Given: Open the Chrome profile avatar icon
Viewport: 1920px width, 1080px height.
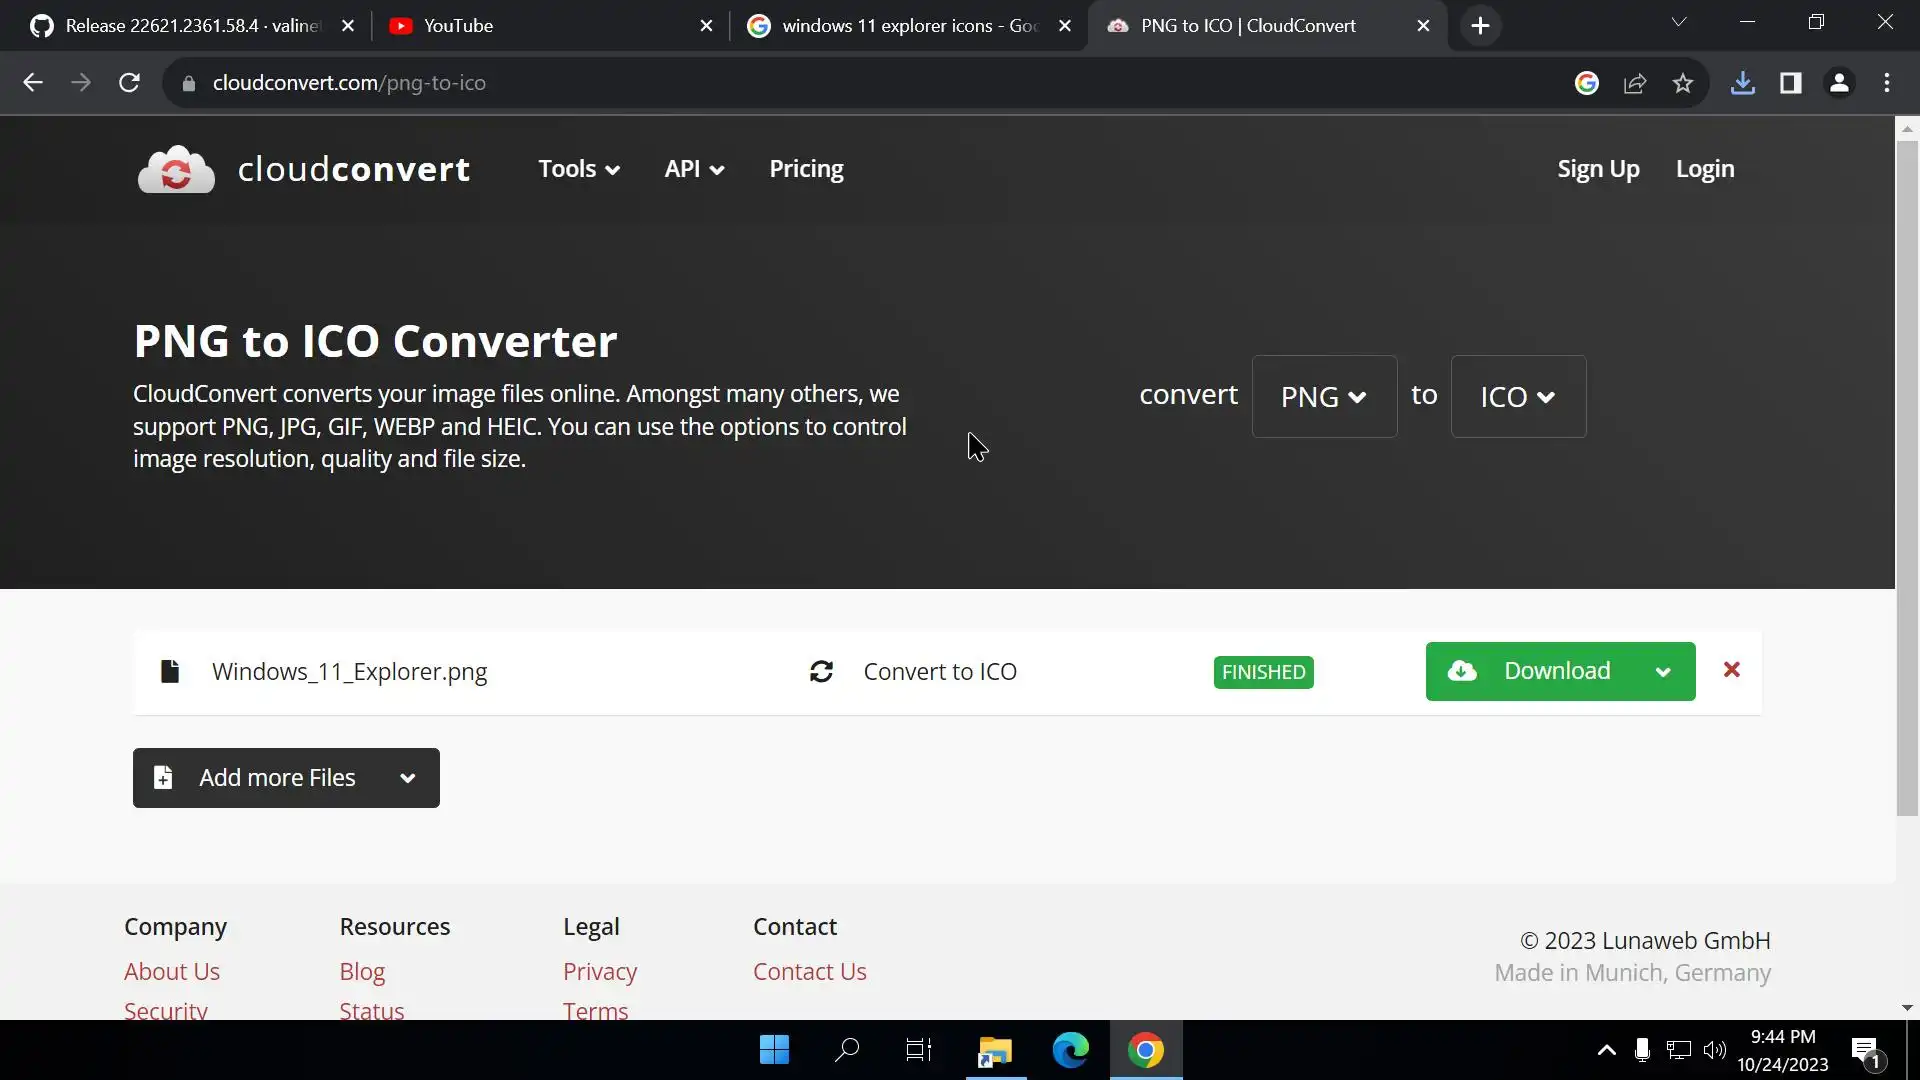Looking at the screenshot, I should pyautogui.click(x=1838, y=83).
